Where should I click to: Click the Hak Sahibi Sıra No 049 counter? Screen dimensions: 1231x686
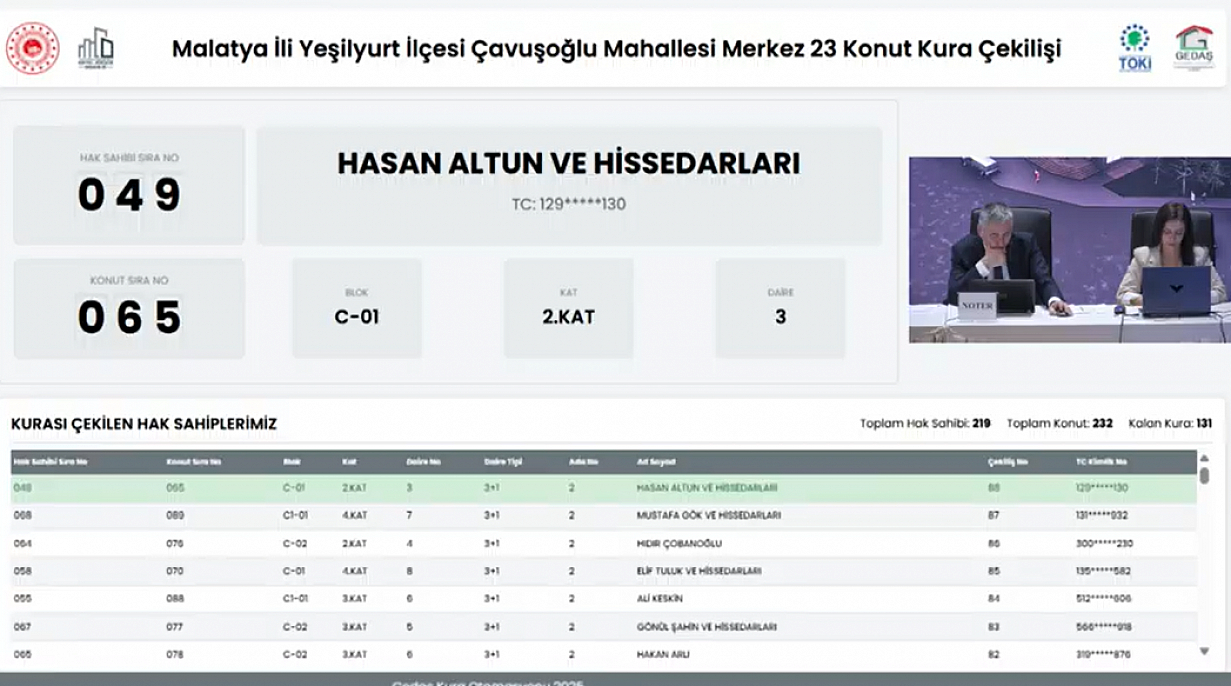pos(129,185)
